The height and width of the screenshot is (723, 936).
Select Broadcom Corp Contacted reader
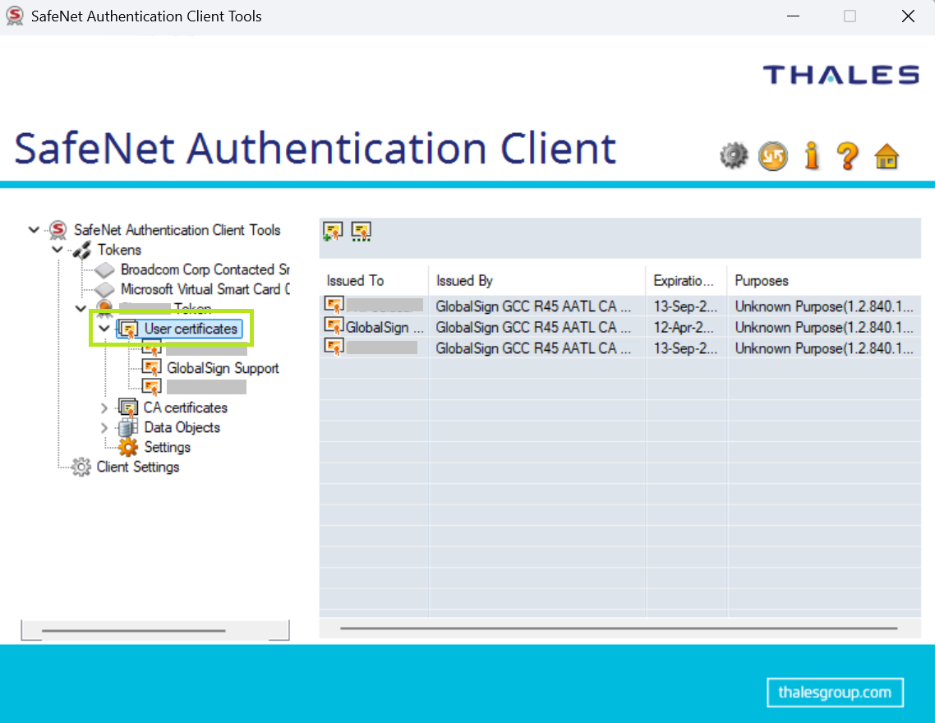pos(204,270)
